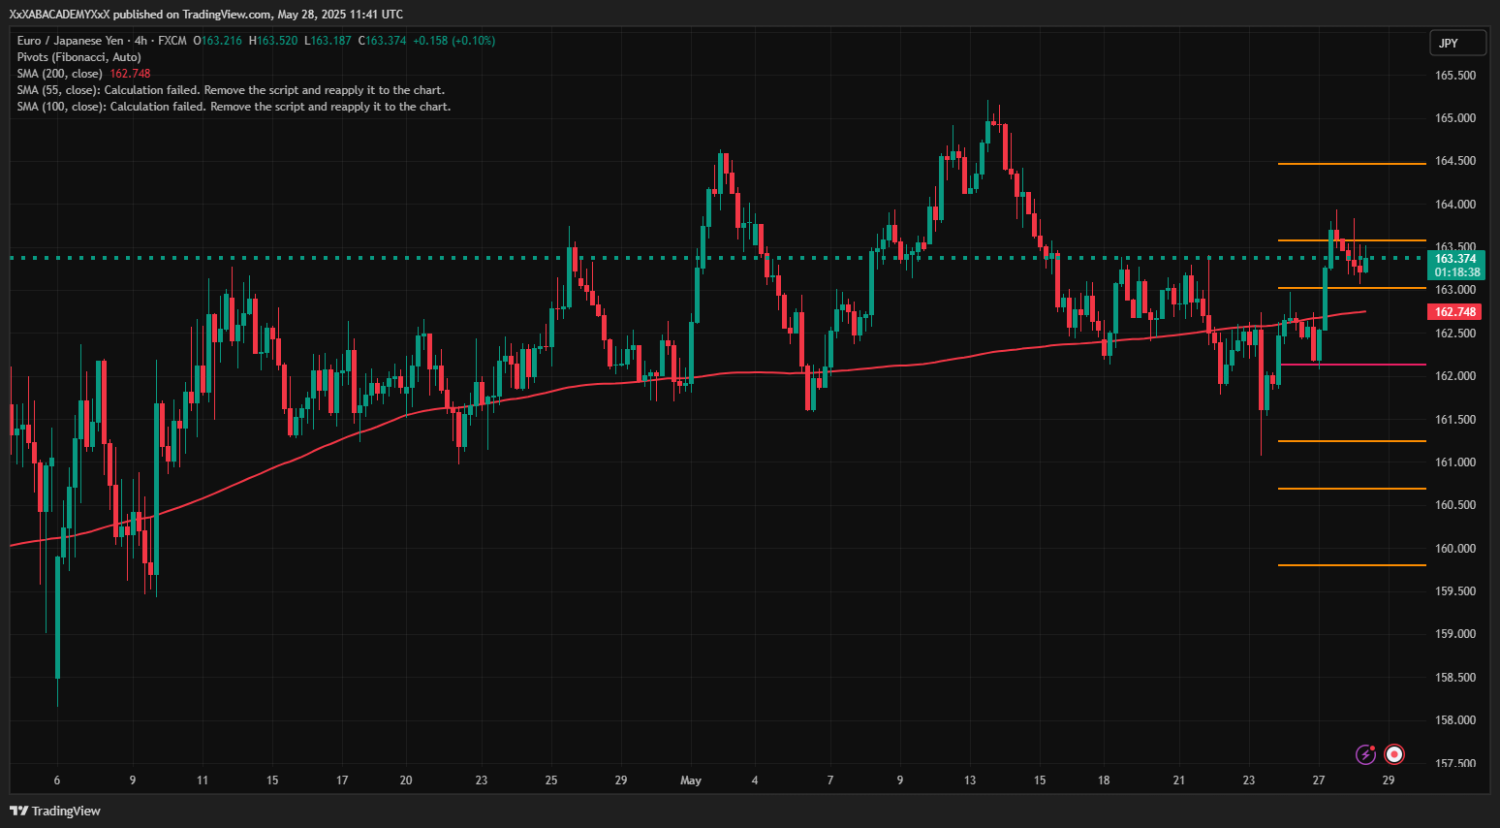Click the SMA (100, close) error message
Image resolution: width=1500 pixels, height=828 pixels.
233,106
